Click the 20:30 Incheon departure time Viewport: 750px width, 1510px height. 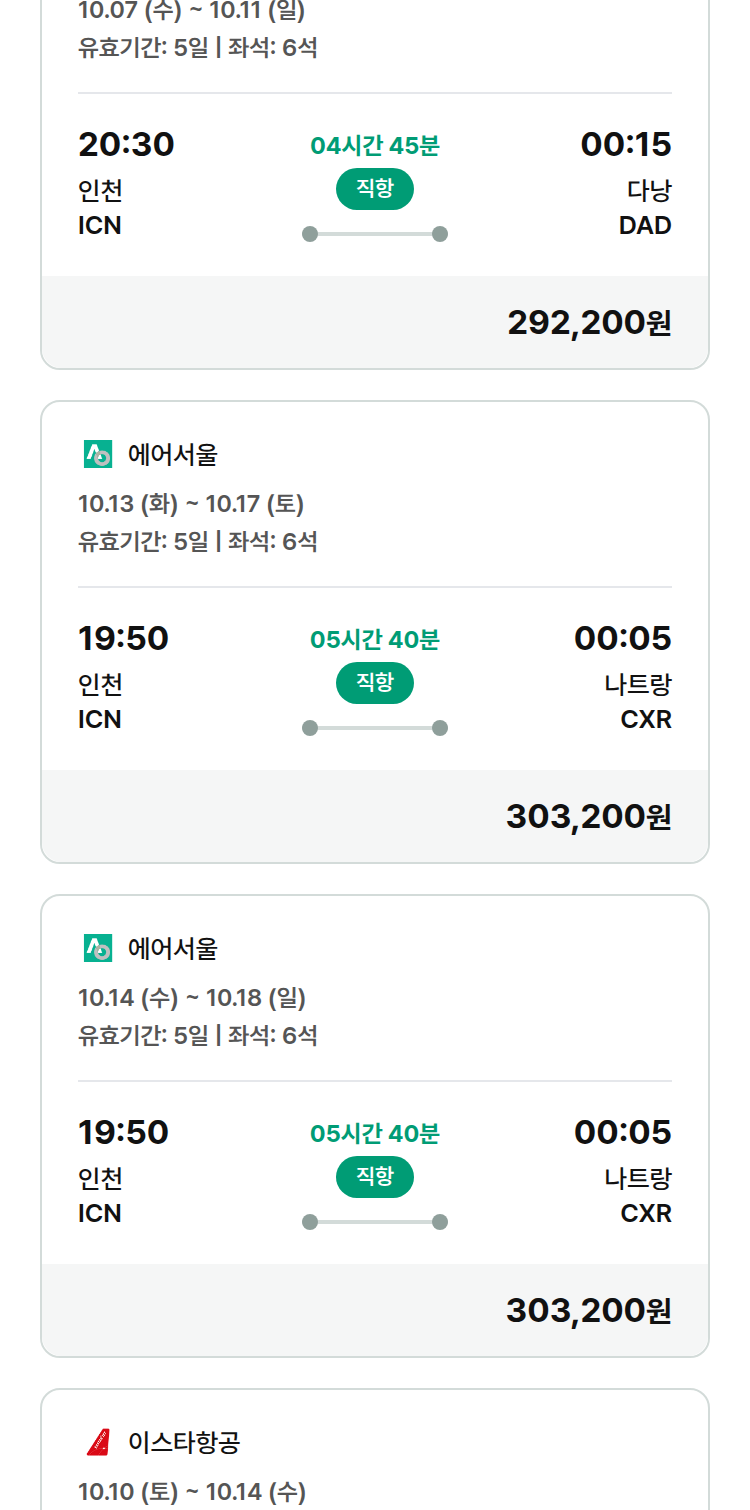[126, 145]
